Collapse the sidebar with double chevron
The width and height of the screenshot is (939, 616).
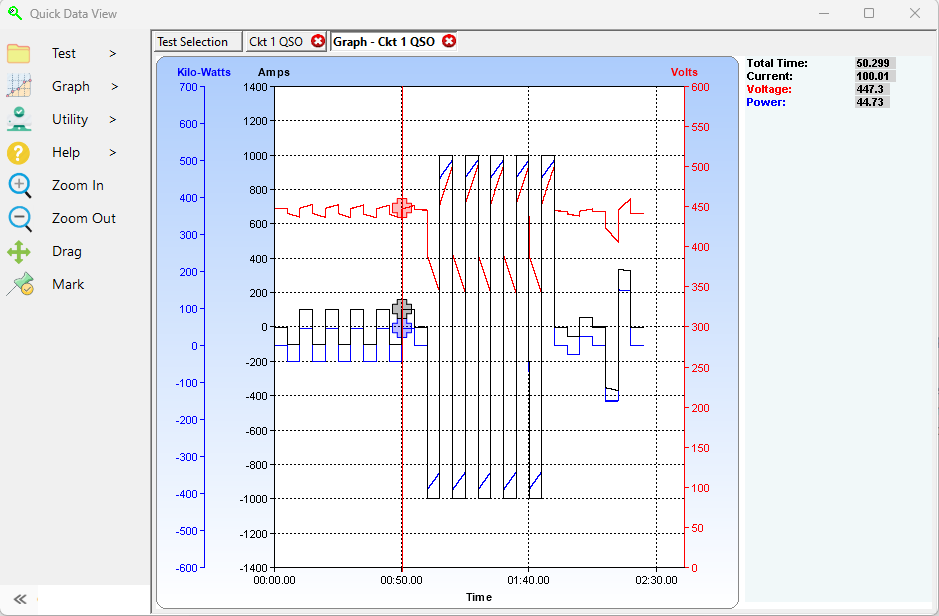pyautogui.click(x=18, y=600)
